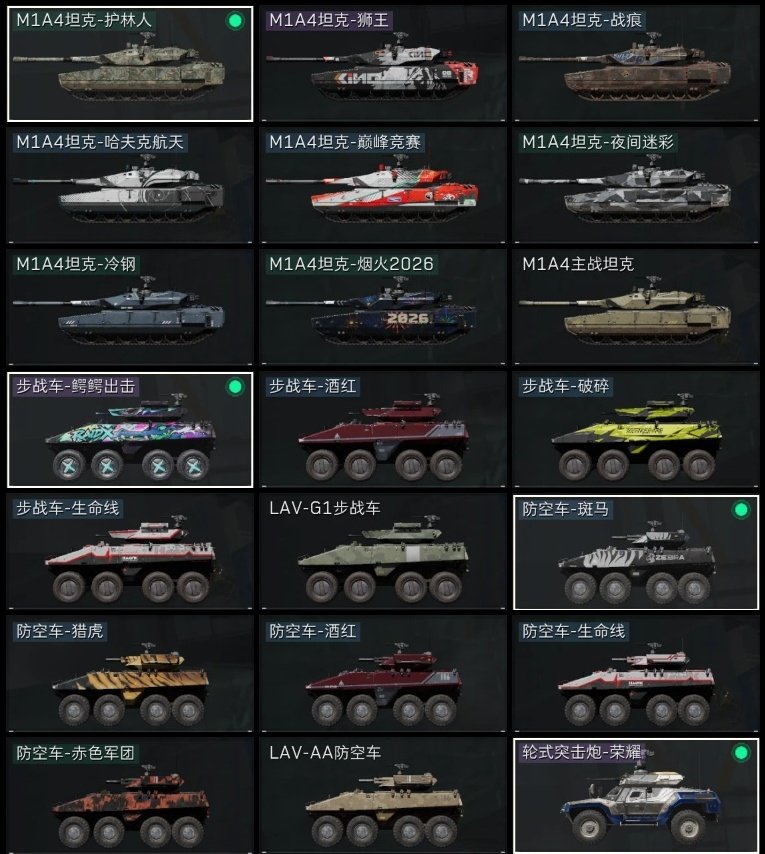
Task: Choose the M1A4坦克-战痕 tank skin
Action: coord(636,64)
